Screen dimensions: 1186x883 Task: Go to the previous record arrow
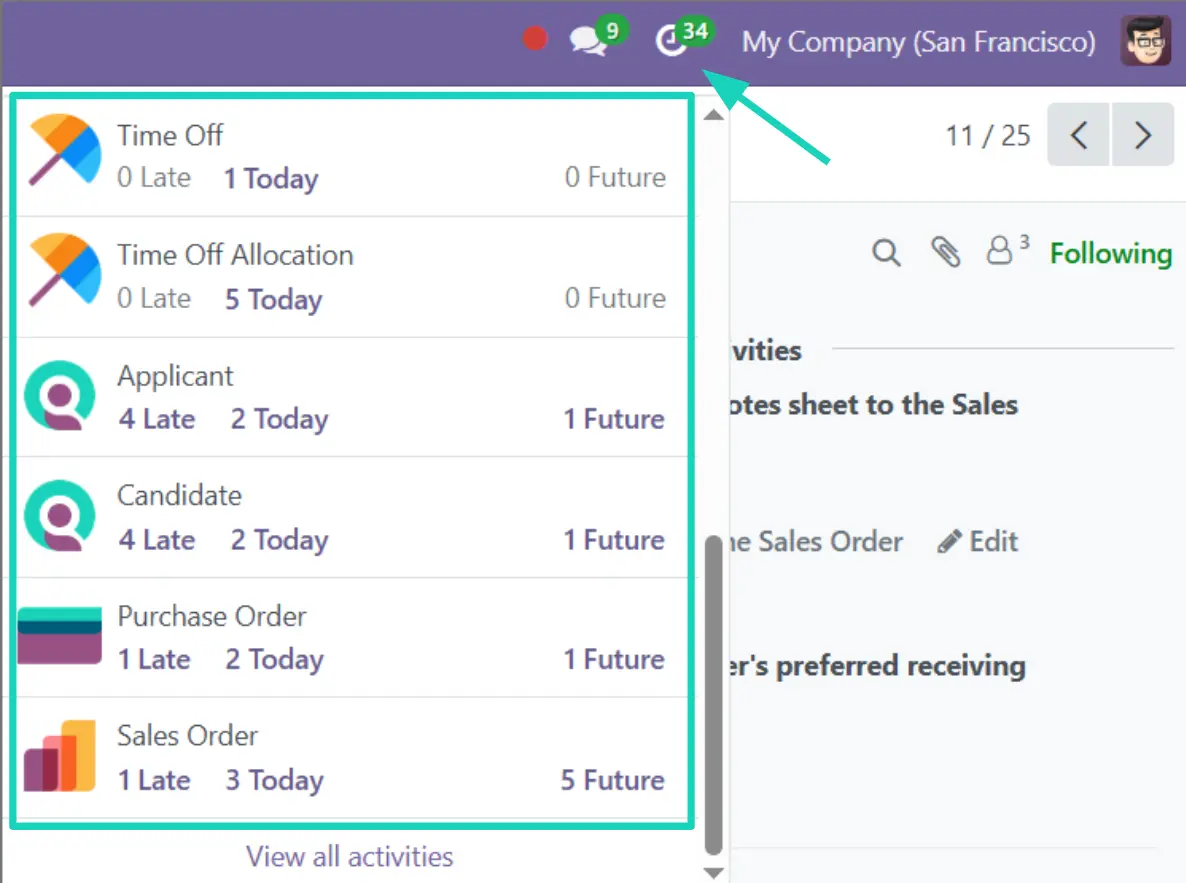[1078, 135]
